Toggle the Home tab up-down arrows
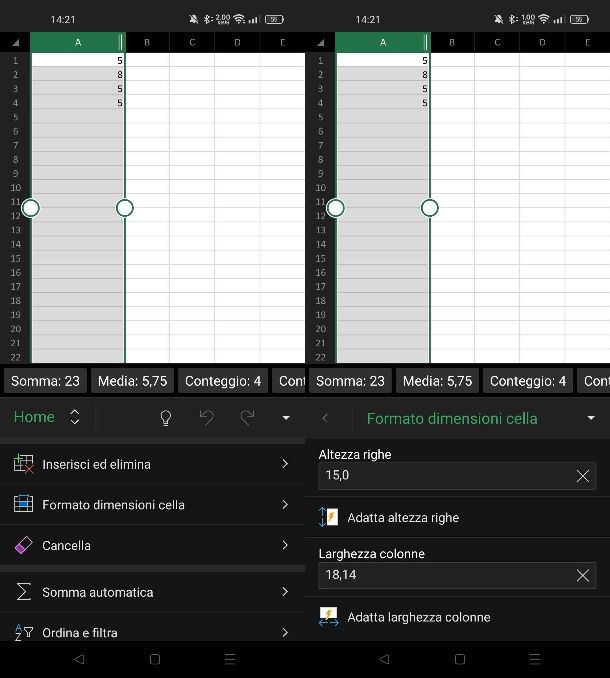 click(x=75, y=417)
